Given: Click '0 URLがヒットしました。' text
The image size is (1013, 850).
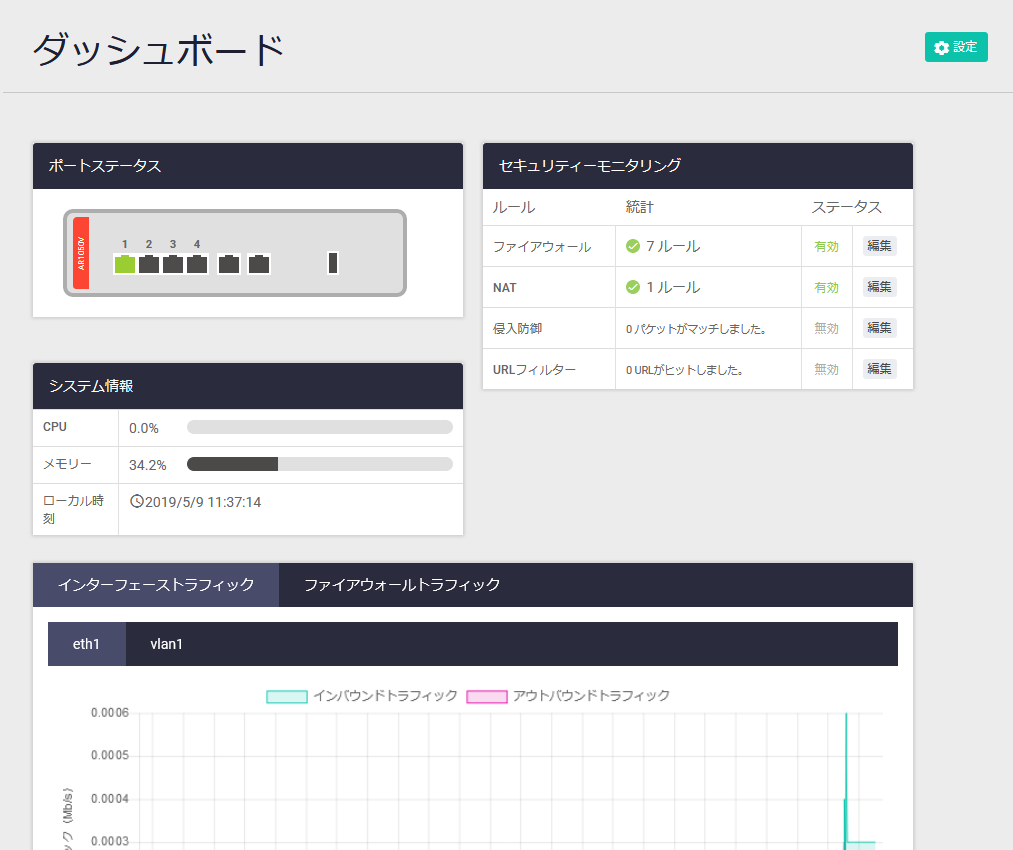Looking at the screenshot, I should coord(684,369).
